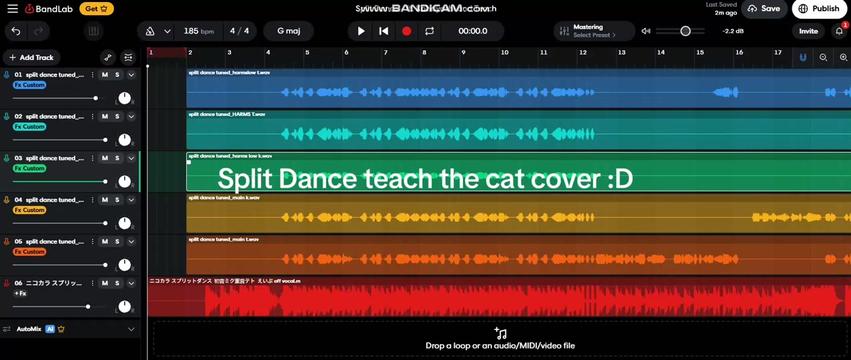Solo track 01 with S button
Screen dimensions: 851x360
click(117, 75)
